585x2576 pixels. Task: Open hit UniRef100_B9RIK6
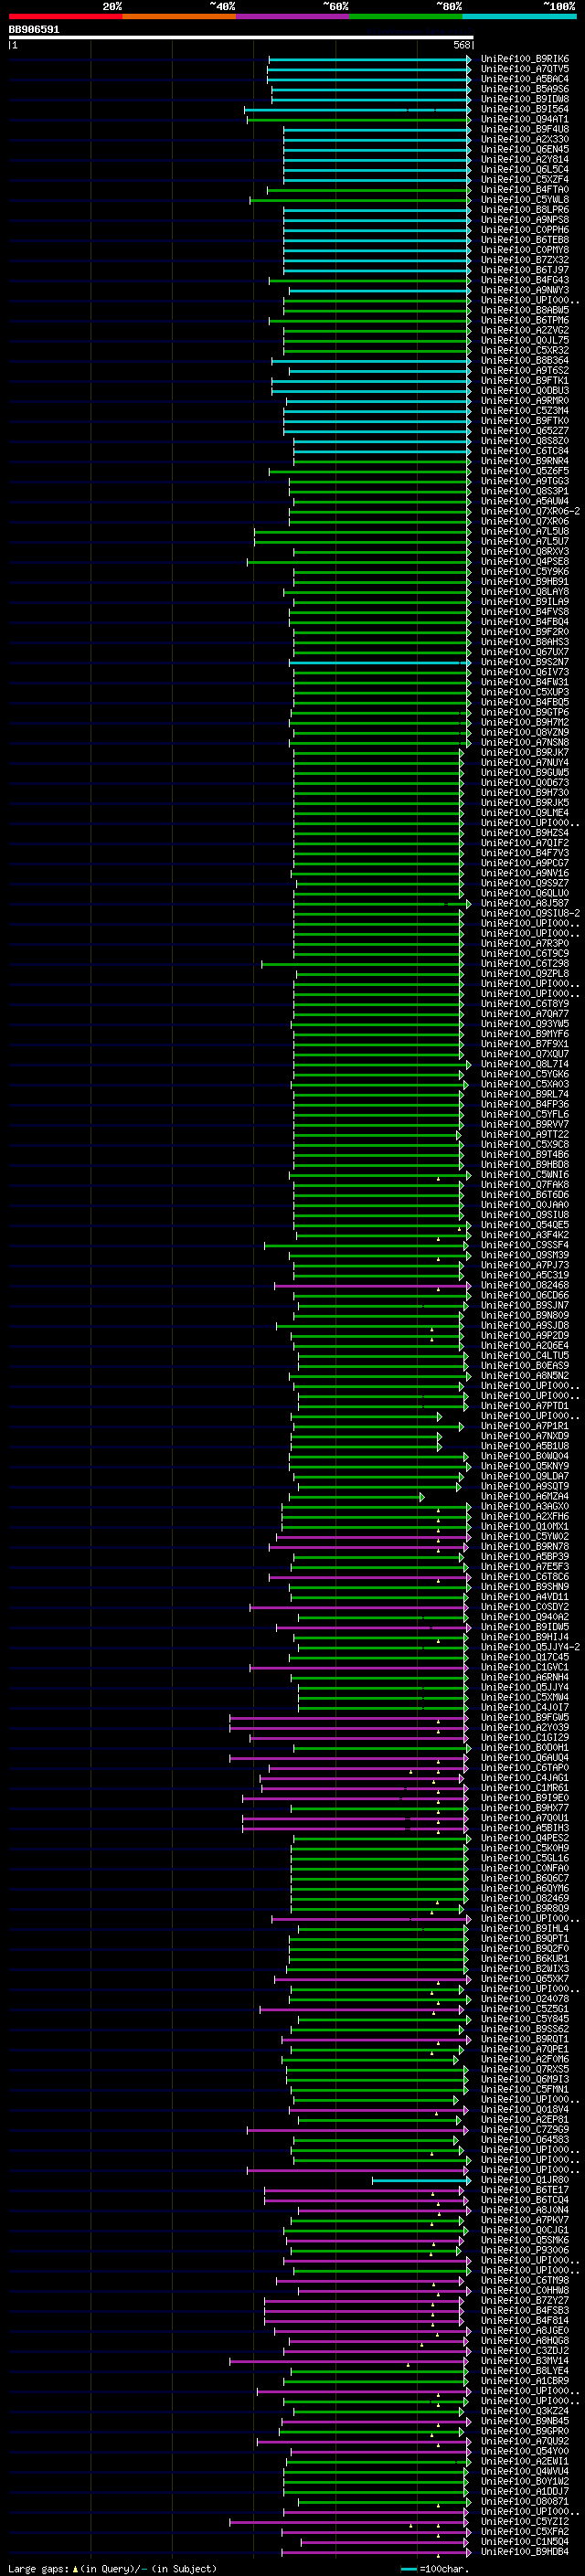(525, 59)
